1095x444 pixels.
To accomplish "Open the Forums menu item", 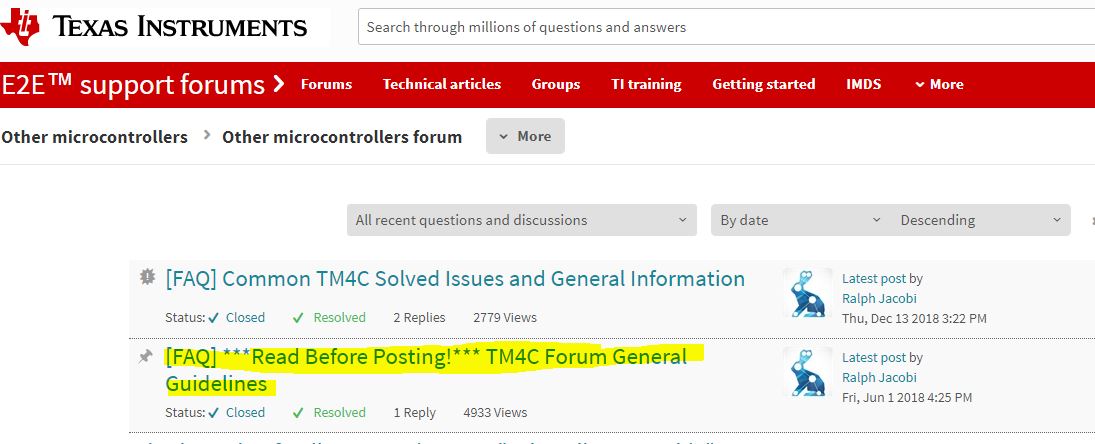I will point(326,84).
